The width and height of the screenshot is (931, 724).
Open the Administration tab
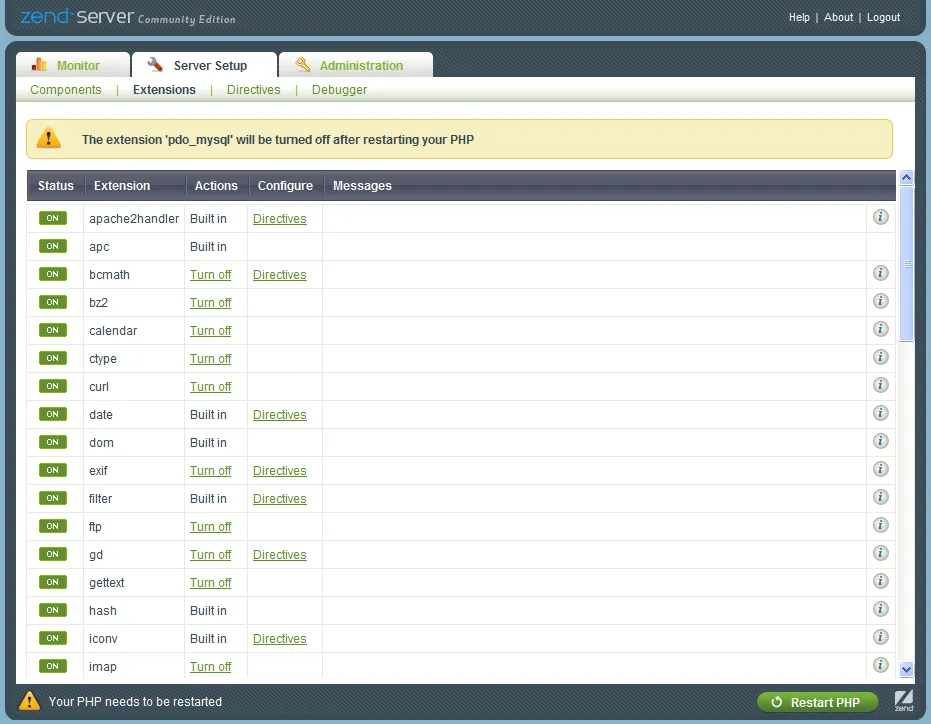[356, 65]
